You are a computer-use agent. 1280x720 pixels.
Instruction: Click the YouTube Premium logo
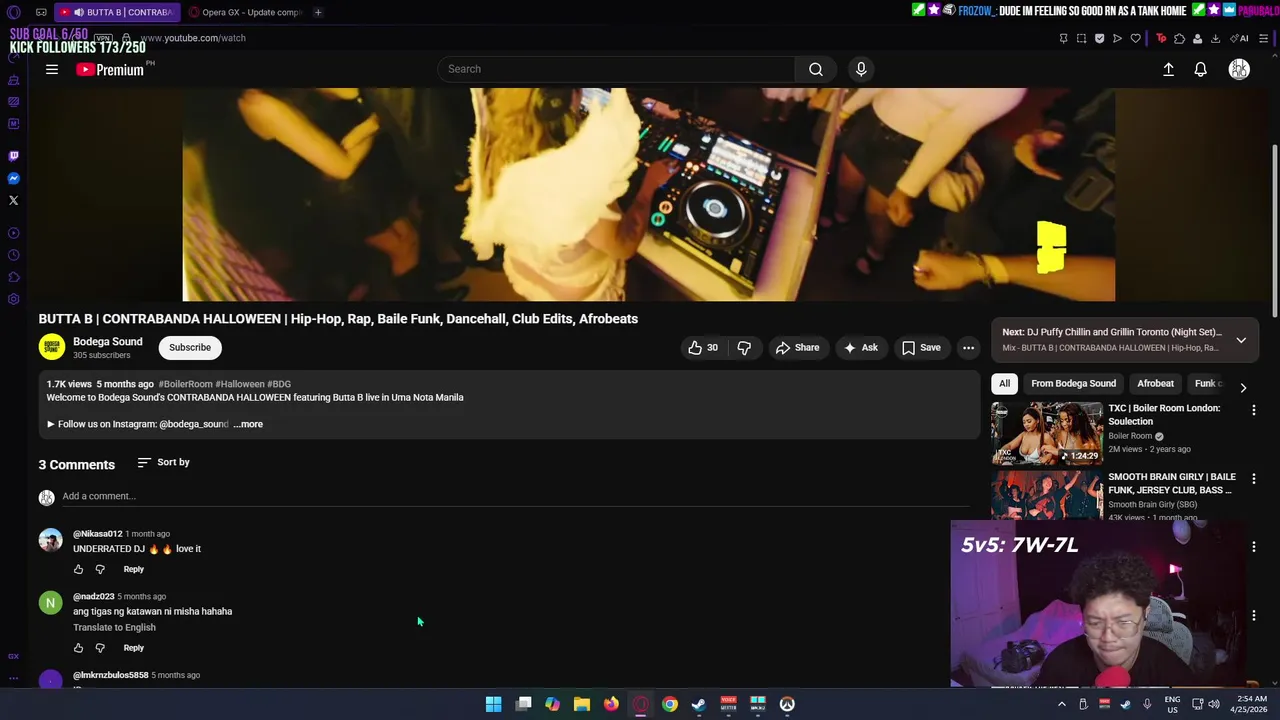tap(110, 69)
